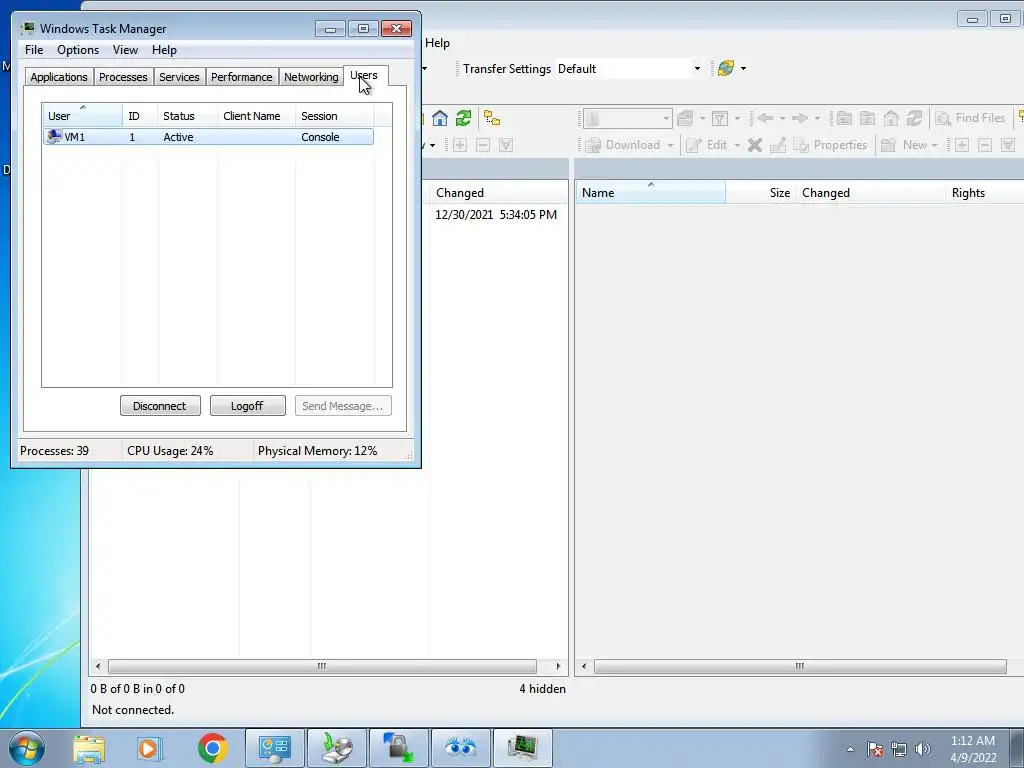Click remote root directory icon

[867, 118]
